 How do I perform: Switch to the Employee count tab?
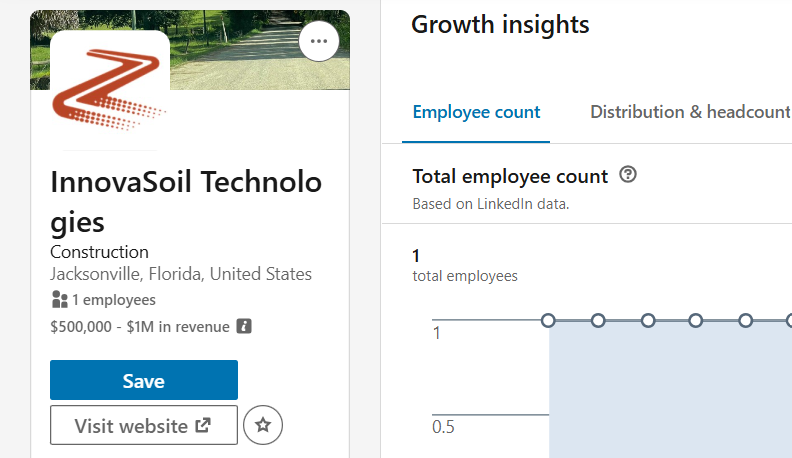coord(476,112)
